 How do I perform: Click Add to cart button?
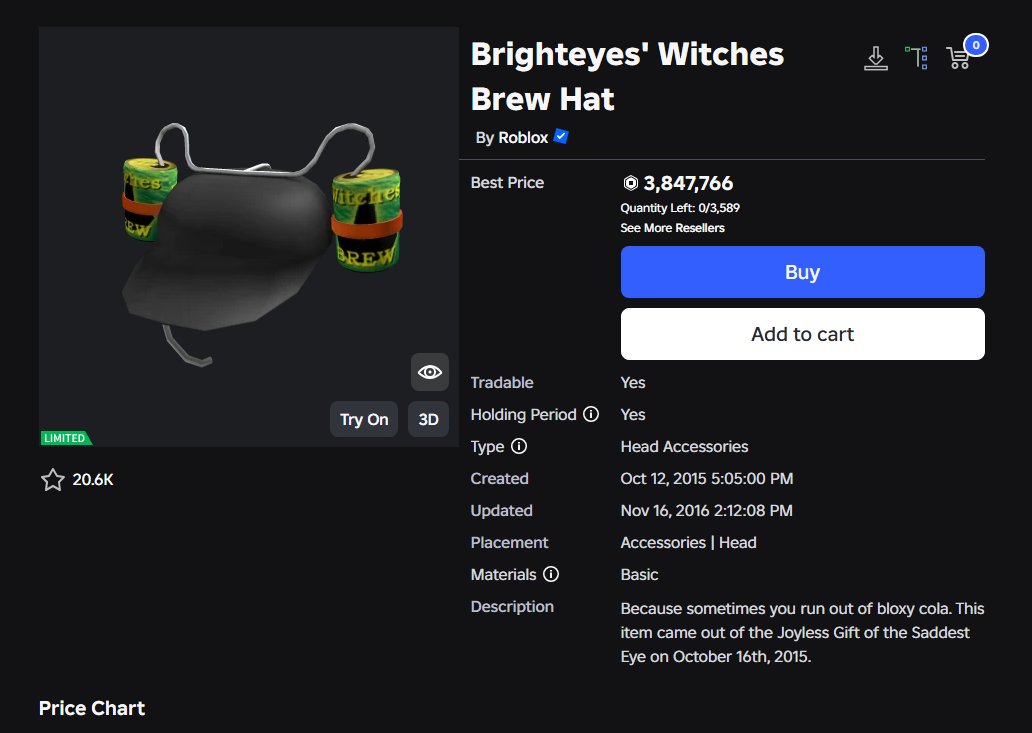(x=802, y=334)
